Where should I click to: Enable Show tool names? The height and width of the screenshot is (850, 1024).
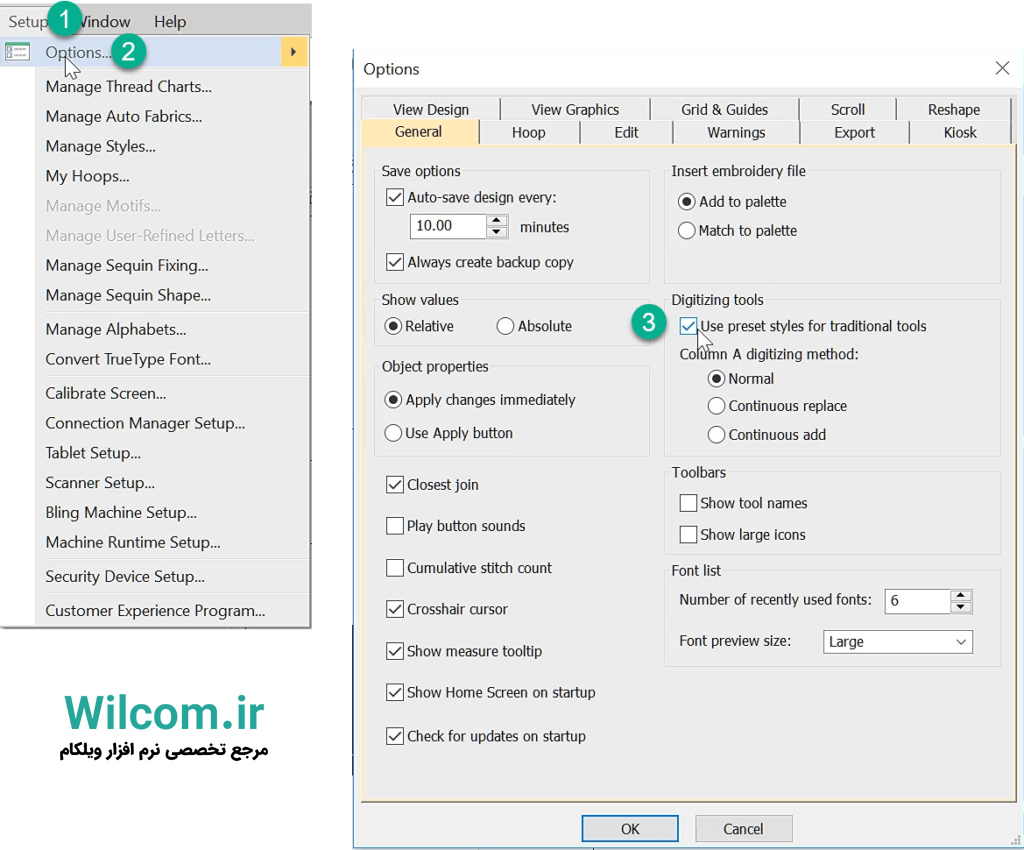[688, 503]
